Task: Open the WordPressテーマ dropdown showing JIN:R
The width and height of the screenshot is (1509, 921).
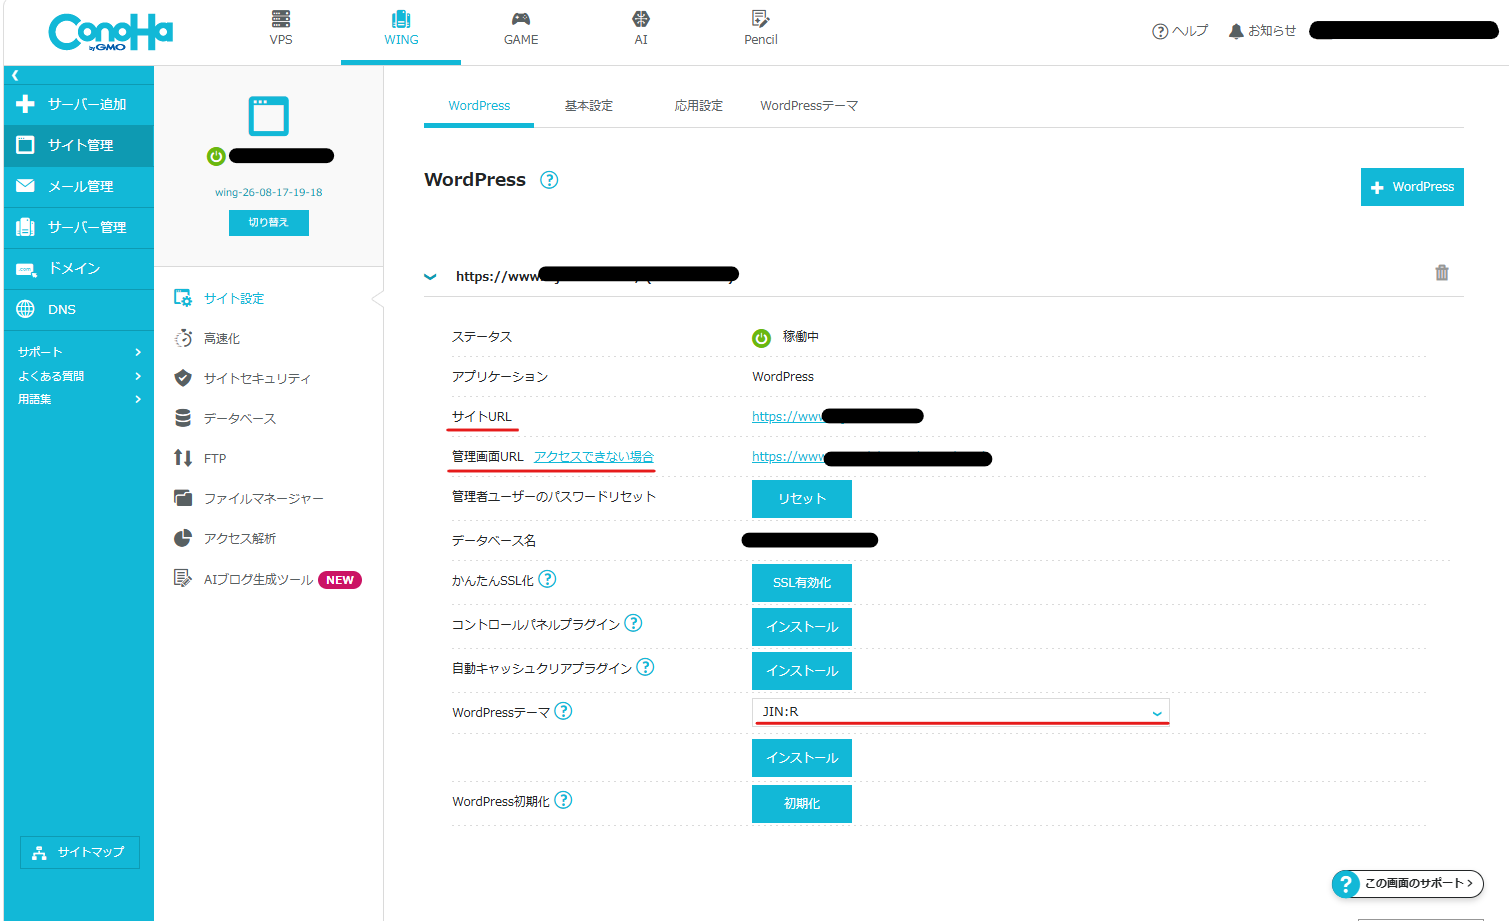Action: point(960,712)
